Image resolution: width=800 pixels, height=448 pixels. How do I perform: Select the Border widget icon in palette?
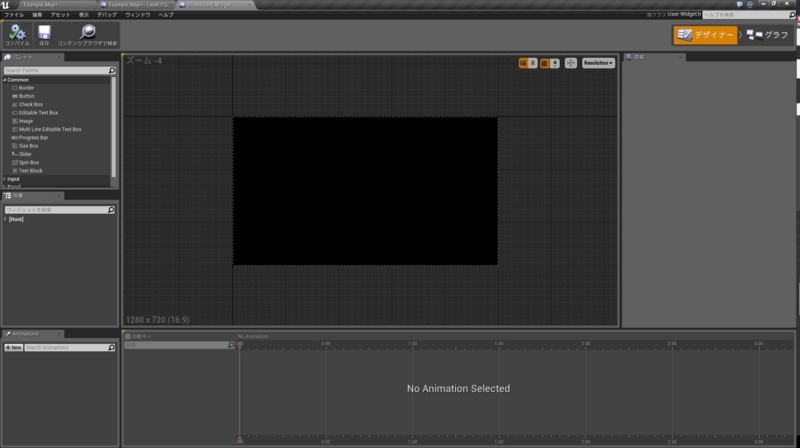(15, 88)
